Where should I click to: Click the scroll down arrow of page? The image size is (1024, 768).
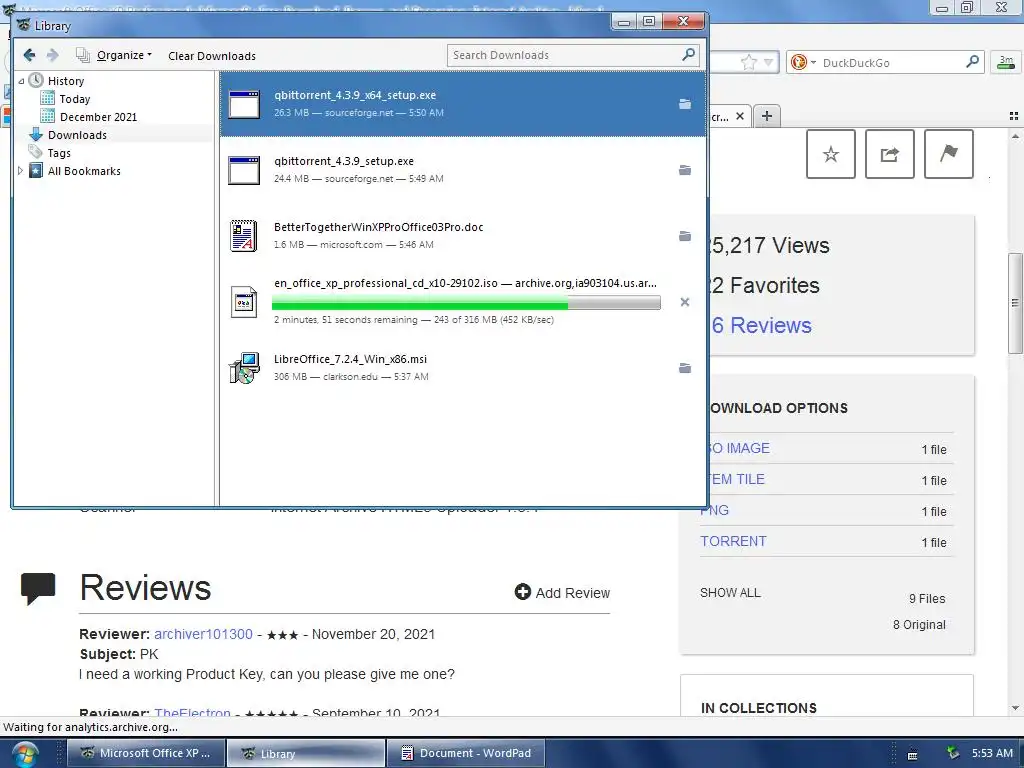(1015, 708)
